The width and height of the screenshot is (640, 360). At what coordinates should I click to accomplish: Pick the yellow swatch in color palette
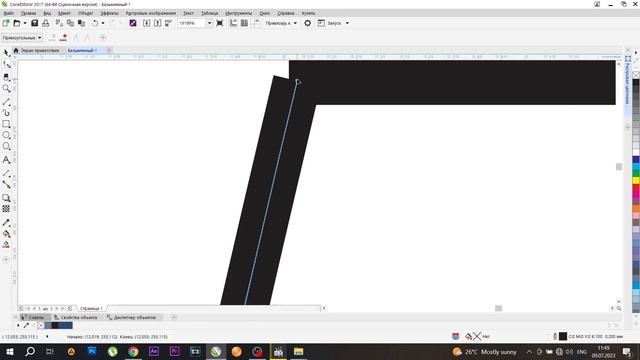(636, 180)
